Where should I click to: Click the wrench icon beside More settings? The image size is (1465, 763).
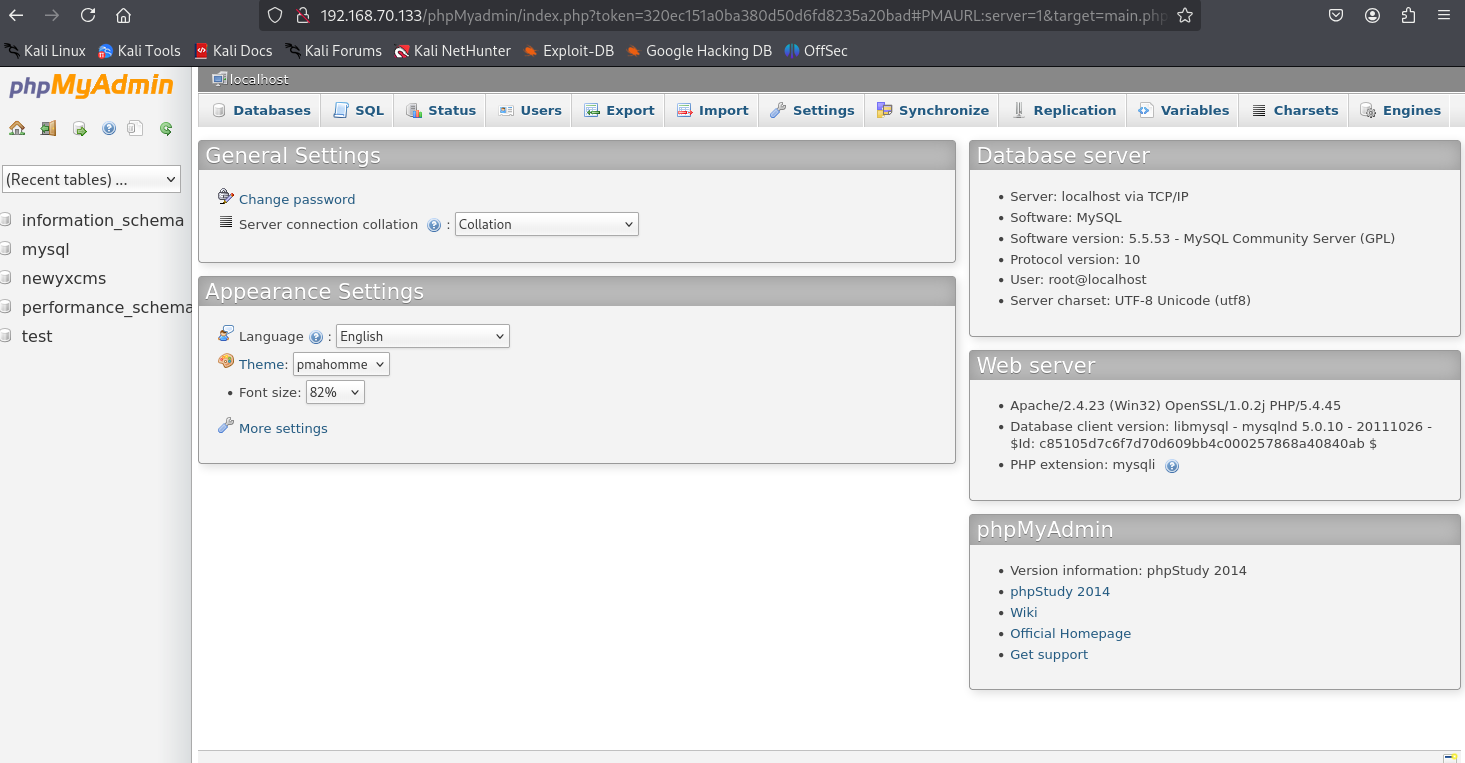pyautogui.click(x=226, y=426)
